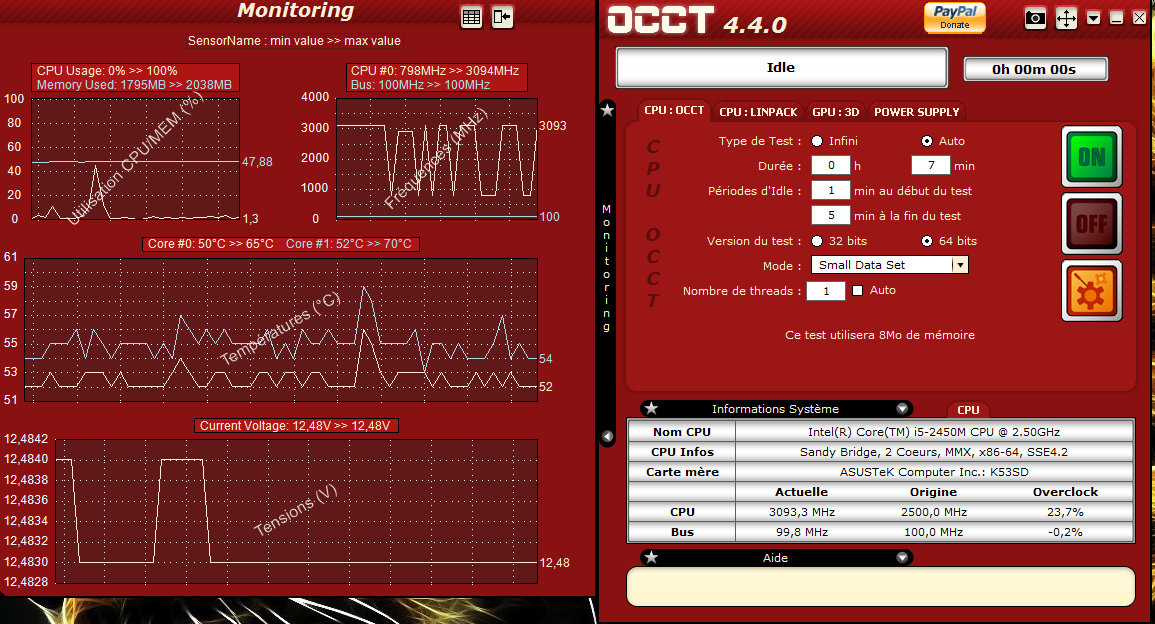Viewport: 1155px width, 624px height.
Task: Click the star next to Aide
Action: [x=651, y=557]
